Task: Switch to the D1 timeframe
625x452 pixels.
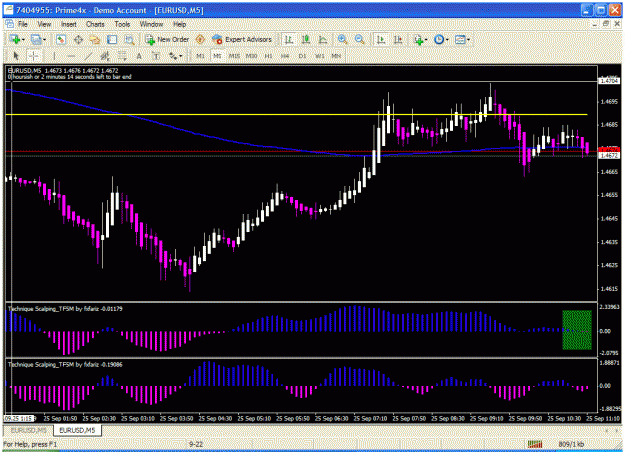Action: (302, 56)
